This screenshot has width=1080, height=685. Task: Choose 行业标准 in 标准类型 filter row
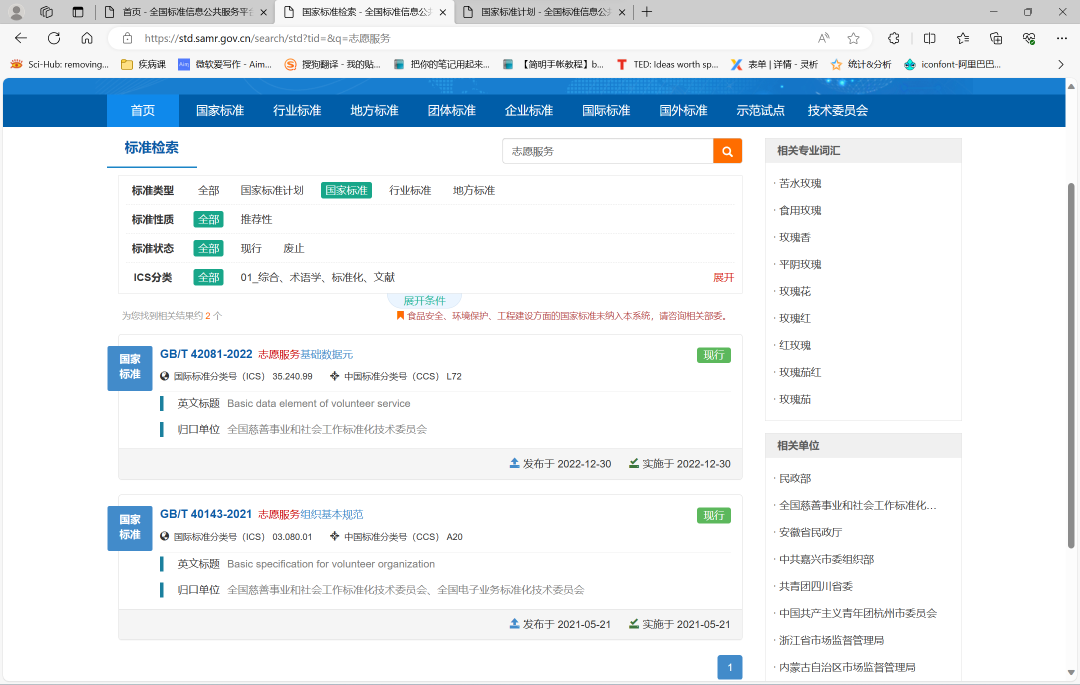click(x=410, y=190)
